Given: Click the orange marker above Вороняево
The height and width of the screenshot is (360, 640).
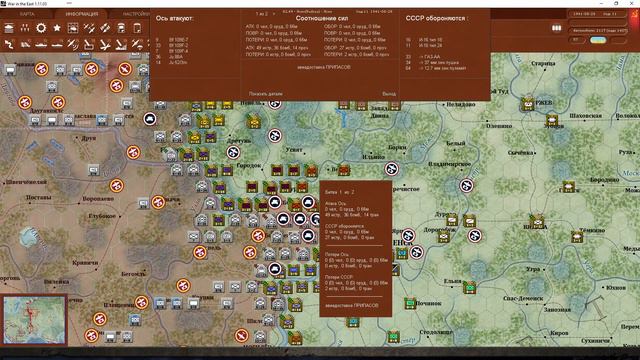Looking at the screenshot, I should (x=116, y=186).
